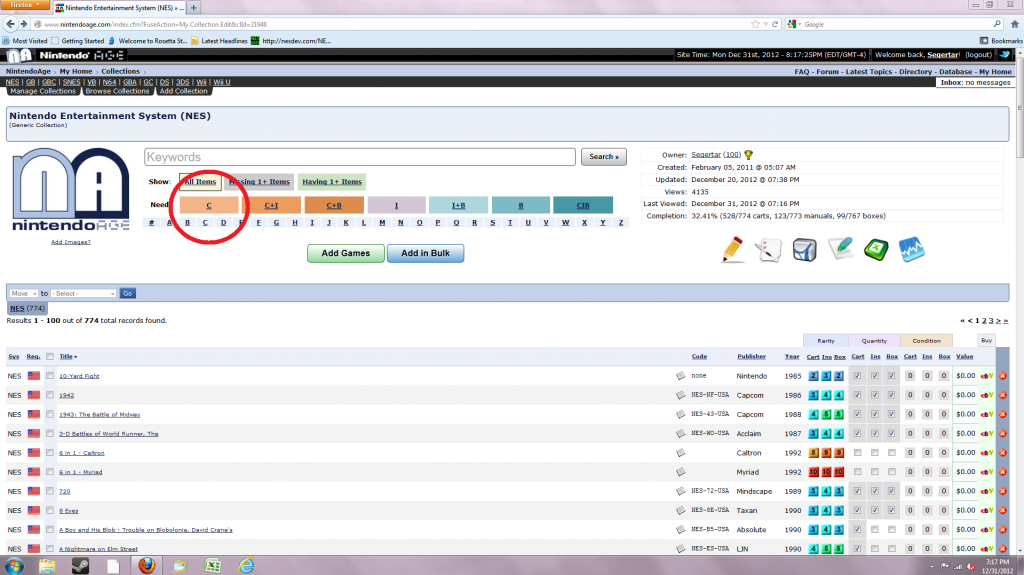Check the row checkbox beside 720
The height and width of the screenshot is (575, 1024).
point(50,492)
